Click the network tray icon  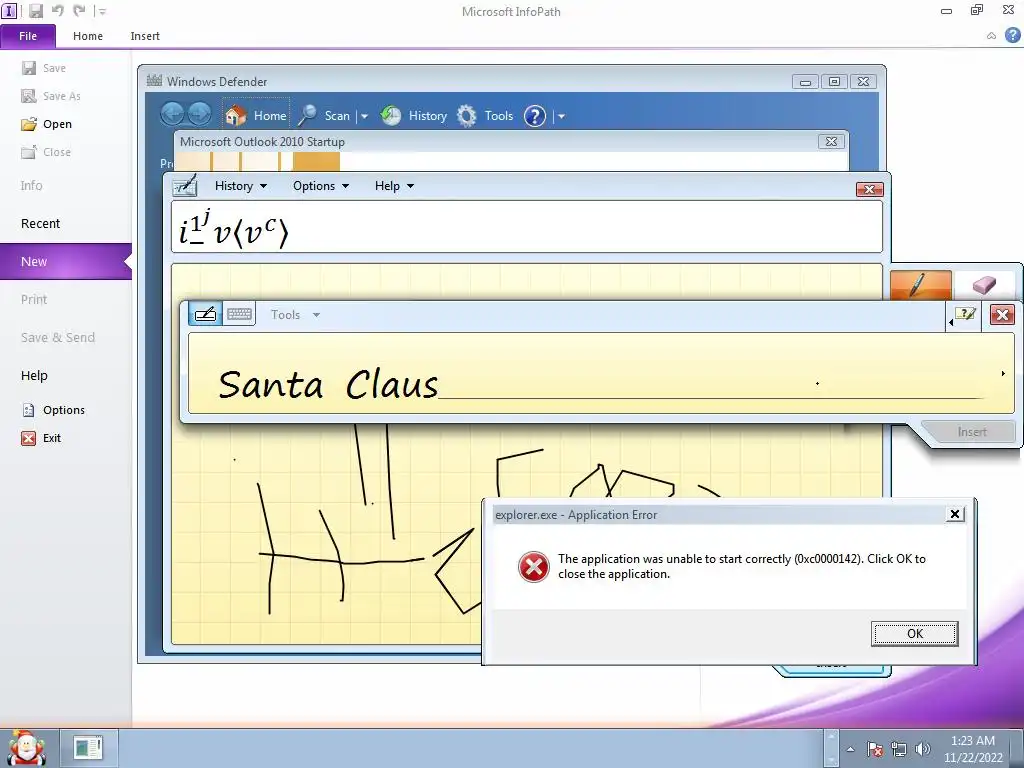click(x=899, y=749)
